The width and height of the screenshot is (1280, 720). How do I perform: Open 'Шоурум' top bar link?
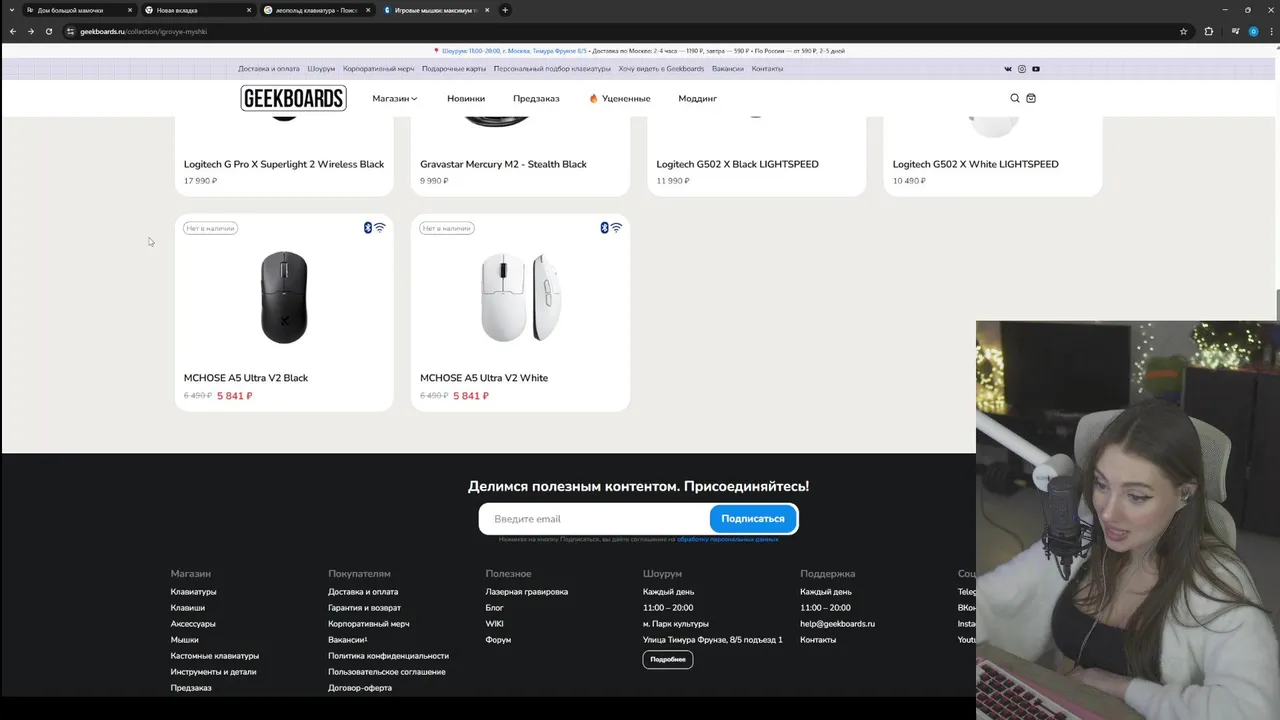(x=321, y=69)
